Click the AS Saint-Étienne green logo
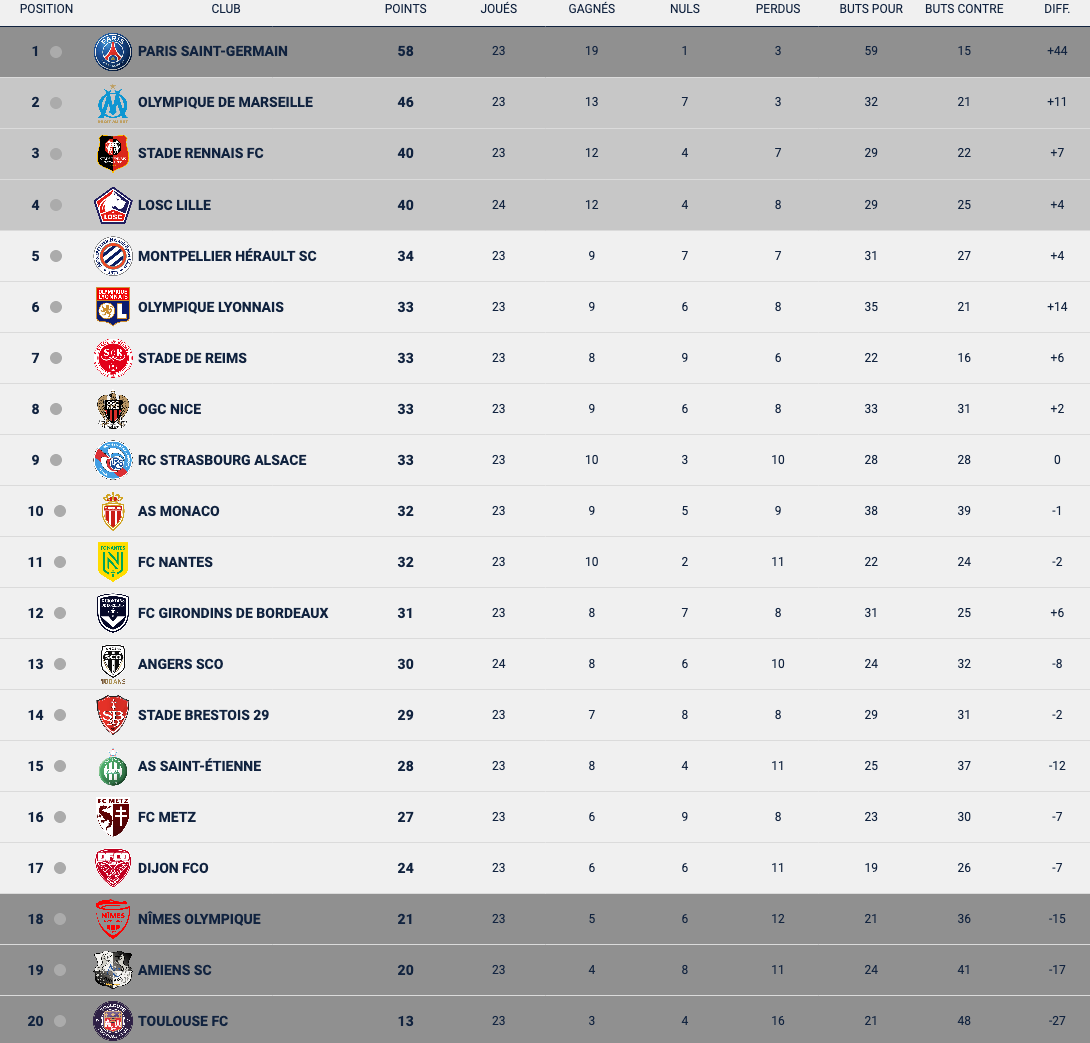 (x=113, y=766)
